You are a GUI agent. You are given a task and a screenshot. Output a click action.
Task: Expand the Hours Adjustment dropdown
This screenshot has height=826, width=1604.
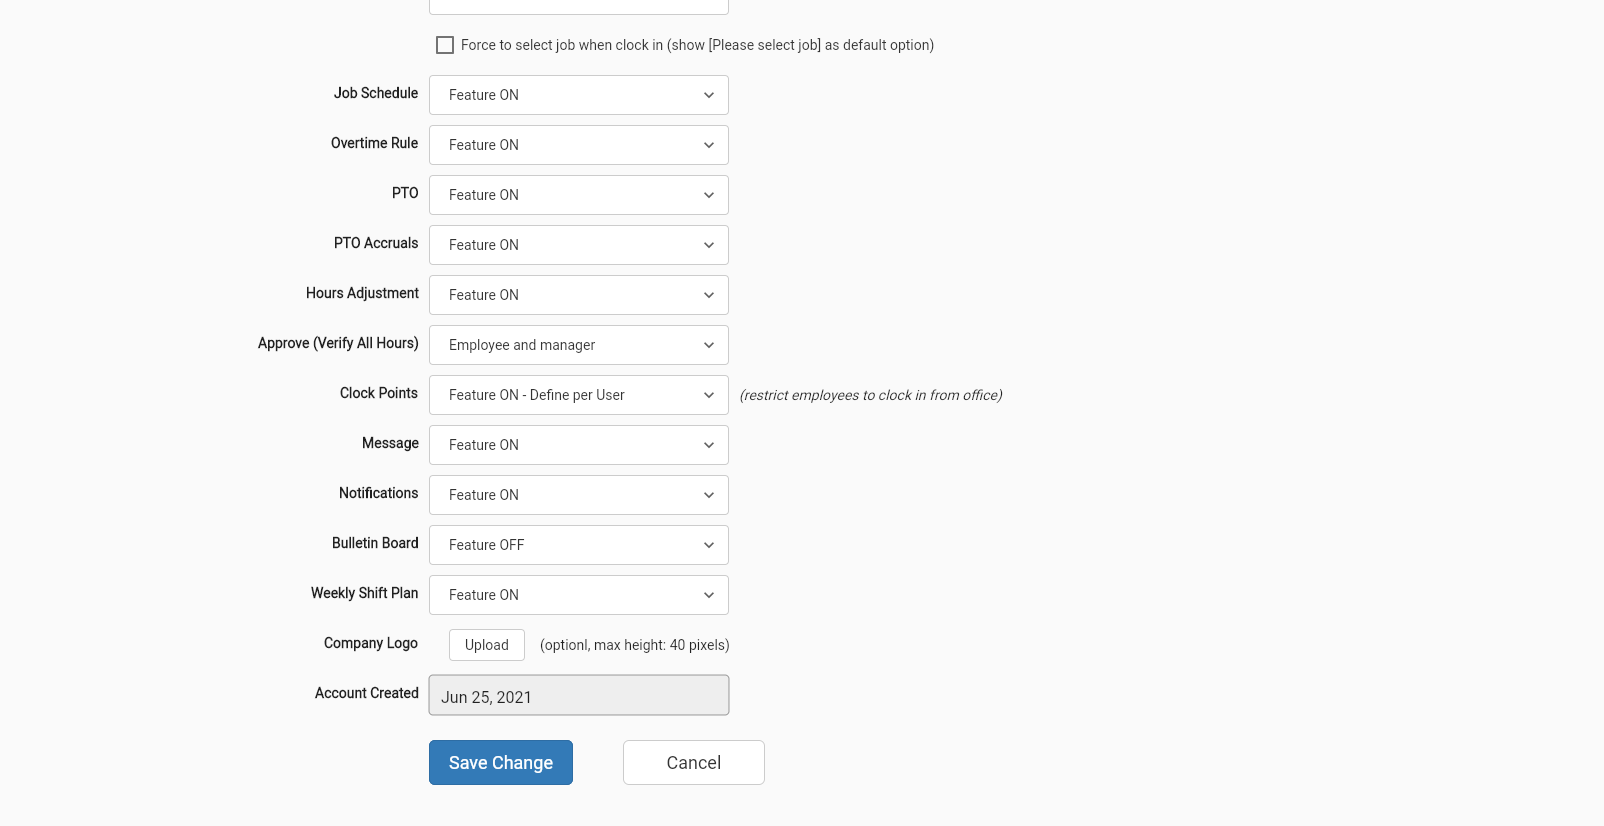[x=579, y=295]
